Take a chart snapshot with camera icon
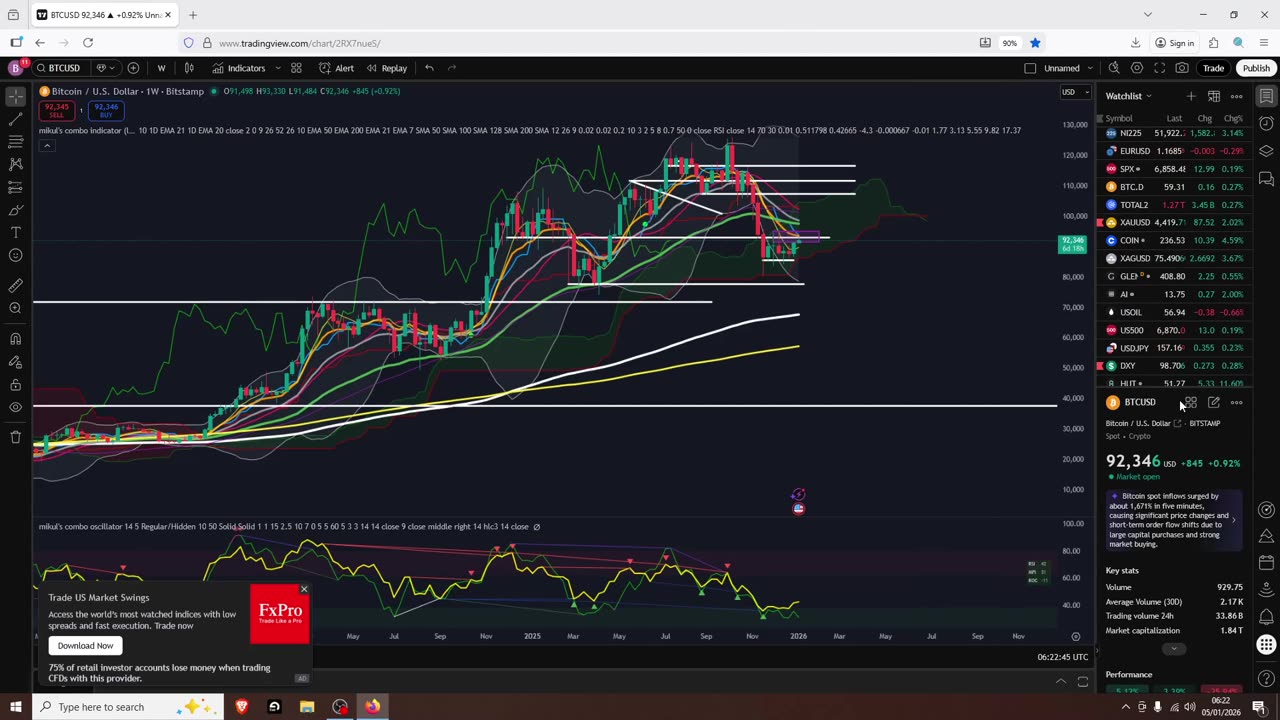The height and width of the screenshot is (720, 1280). point(1182,68)
